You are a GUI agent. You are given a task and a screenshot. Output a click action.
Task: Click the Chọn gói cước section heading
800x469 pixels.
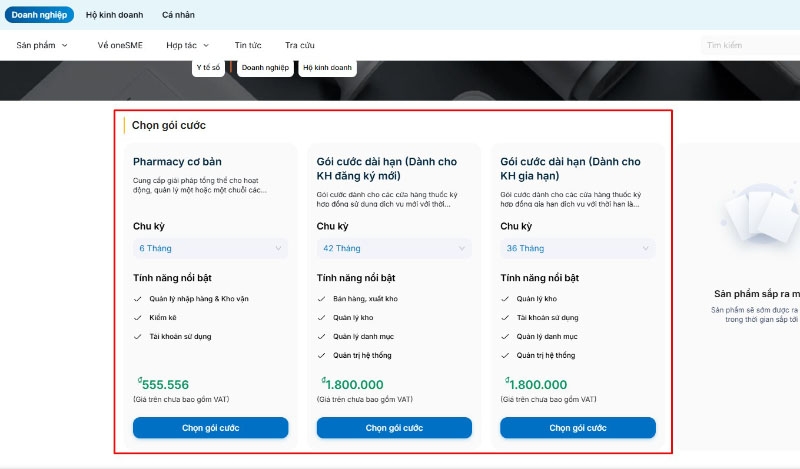pyautogui.click(x=168, y=126)
